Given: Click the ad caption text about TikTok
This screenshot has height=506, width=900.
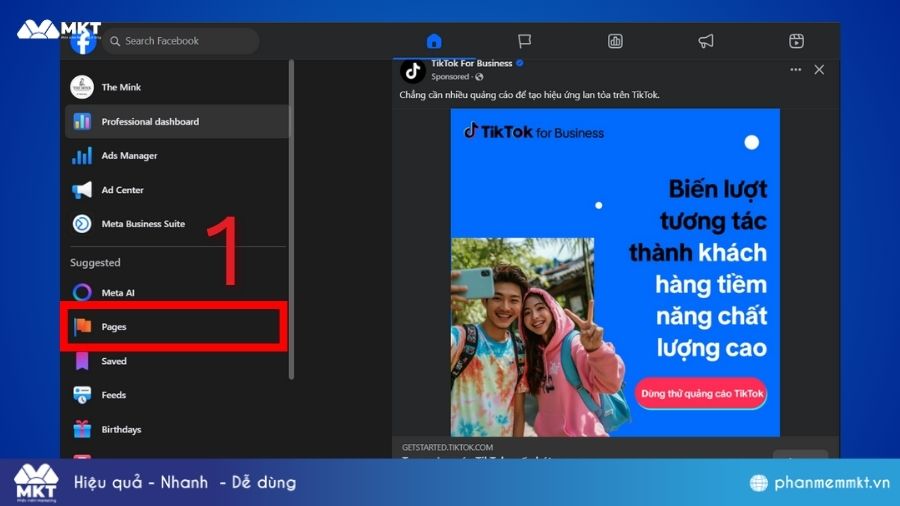Looking at the screenshot, I should pos(529,95).
